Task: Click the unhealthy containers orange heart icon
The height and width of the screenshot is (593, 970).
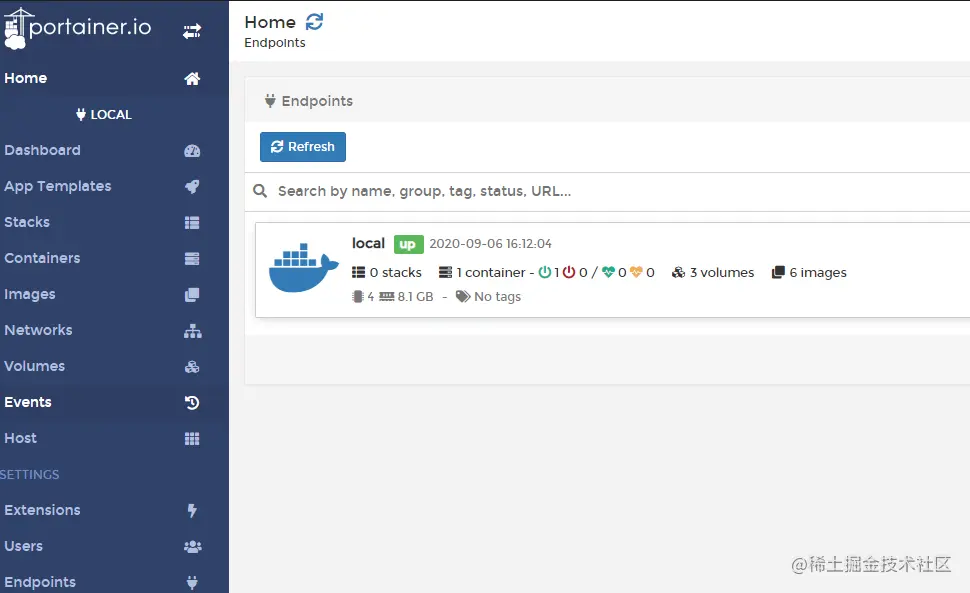Action: 636,272
